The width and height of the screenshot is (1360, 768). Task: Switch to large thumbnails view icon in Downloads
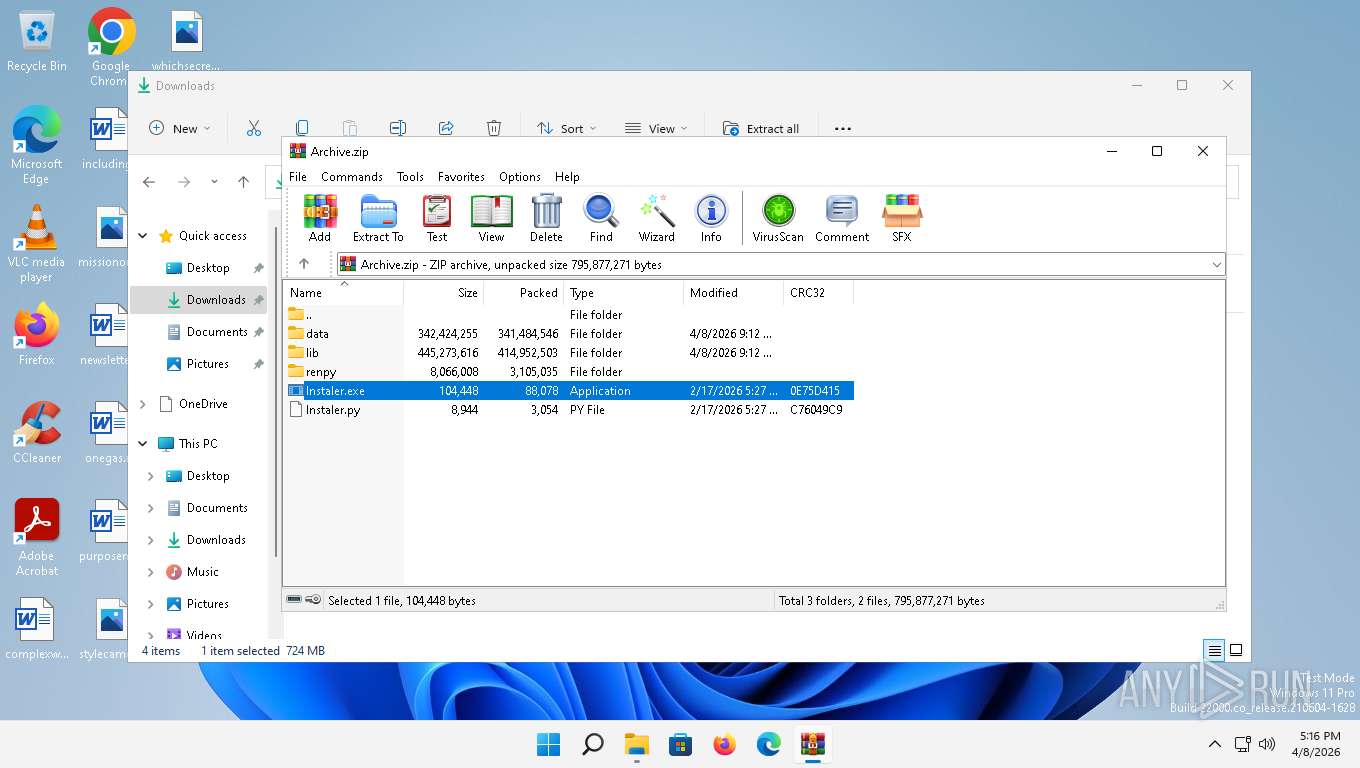(1236, 650)
